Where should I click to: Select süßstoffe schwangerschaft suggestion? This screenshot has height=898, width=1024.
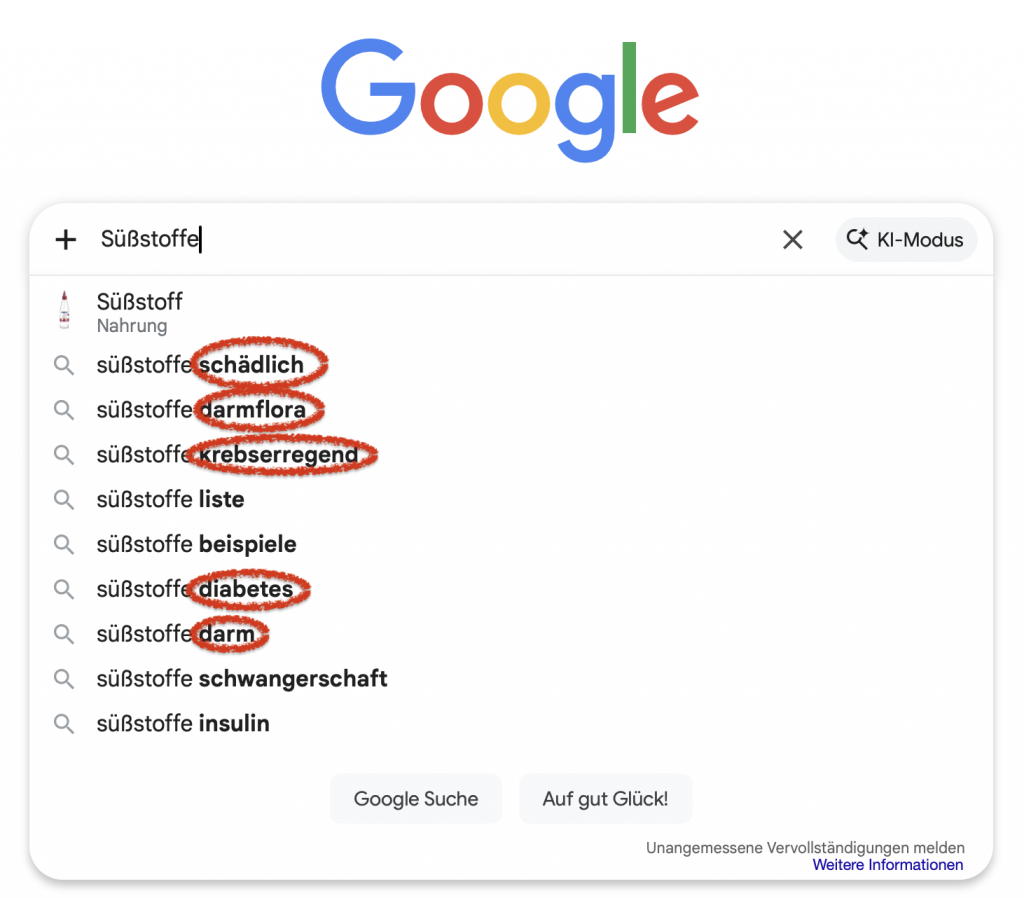click(242, 679)
